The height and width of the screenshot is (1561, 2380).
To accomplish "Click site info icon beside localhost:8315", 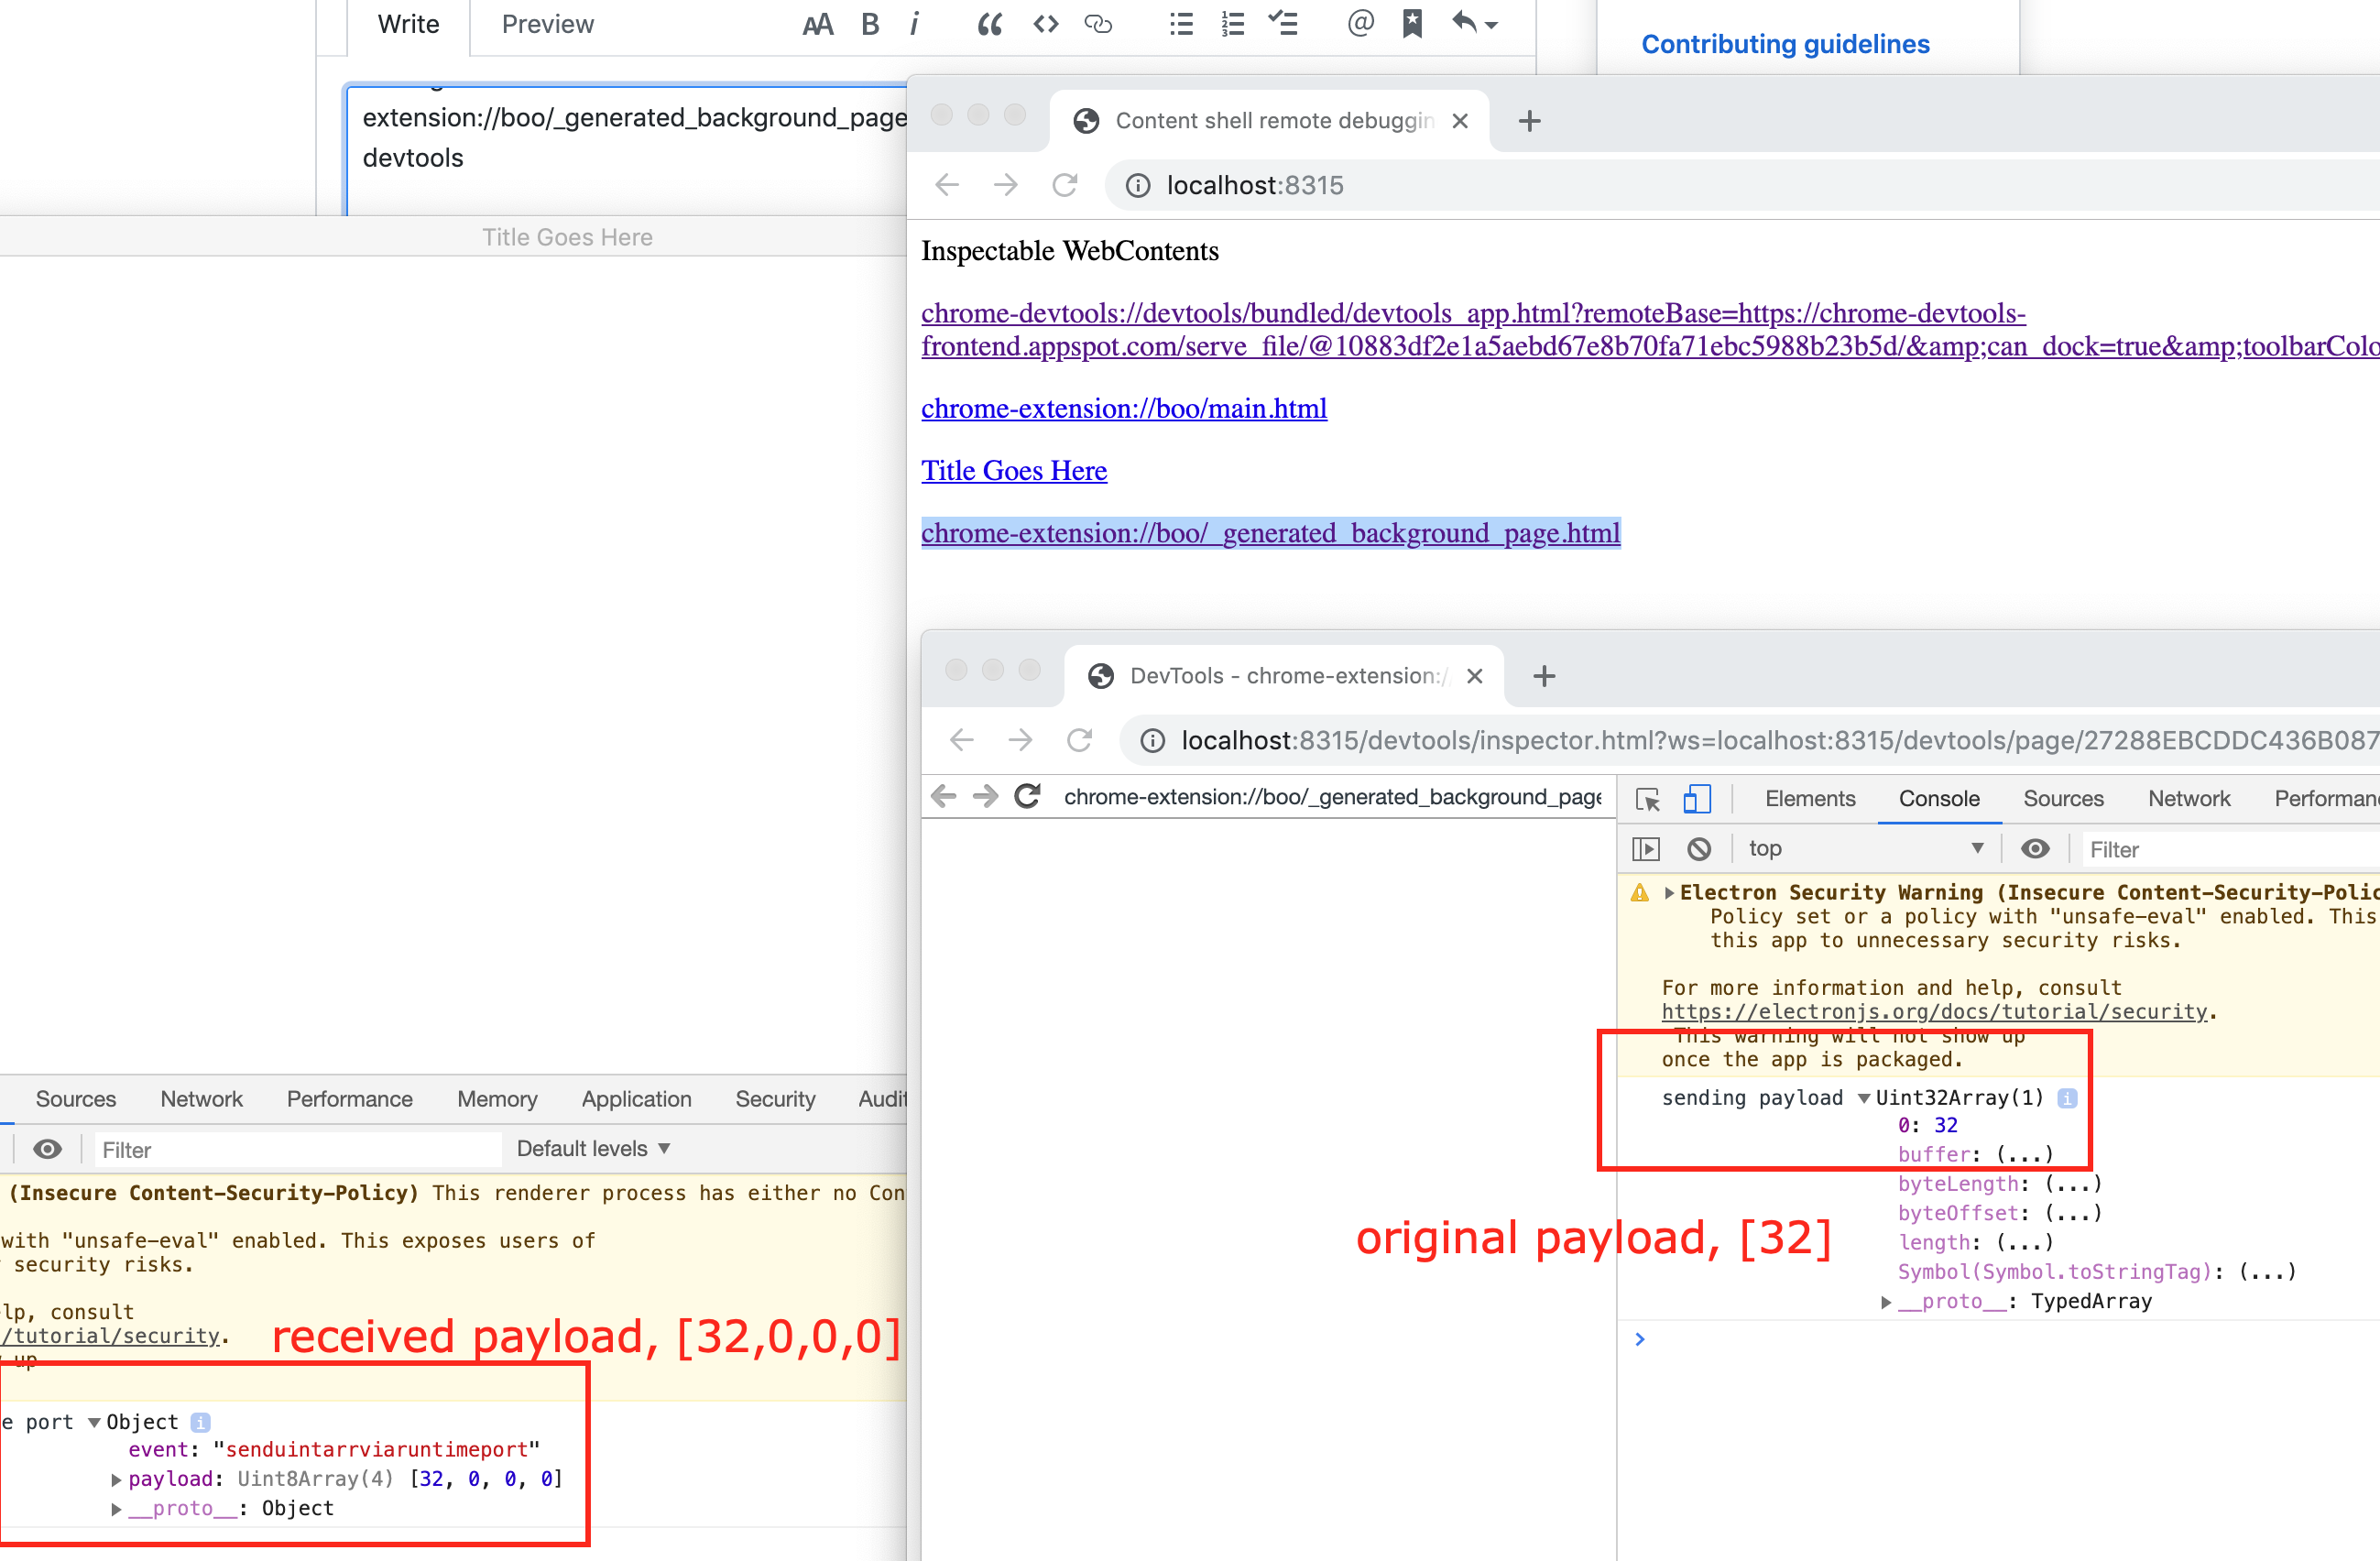I will click(x=1137, y=185).
